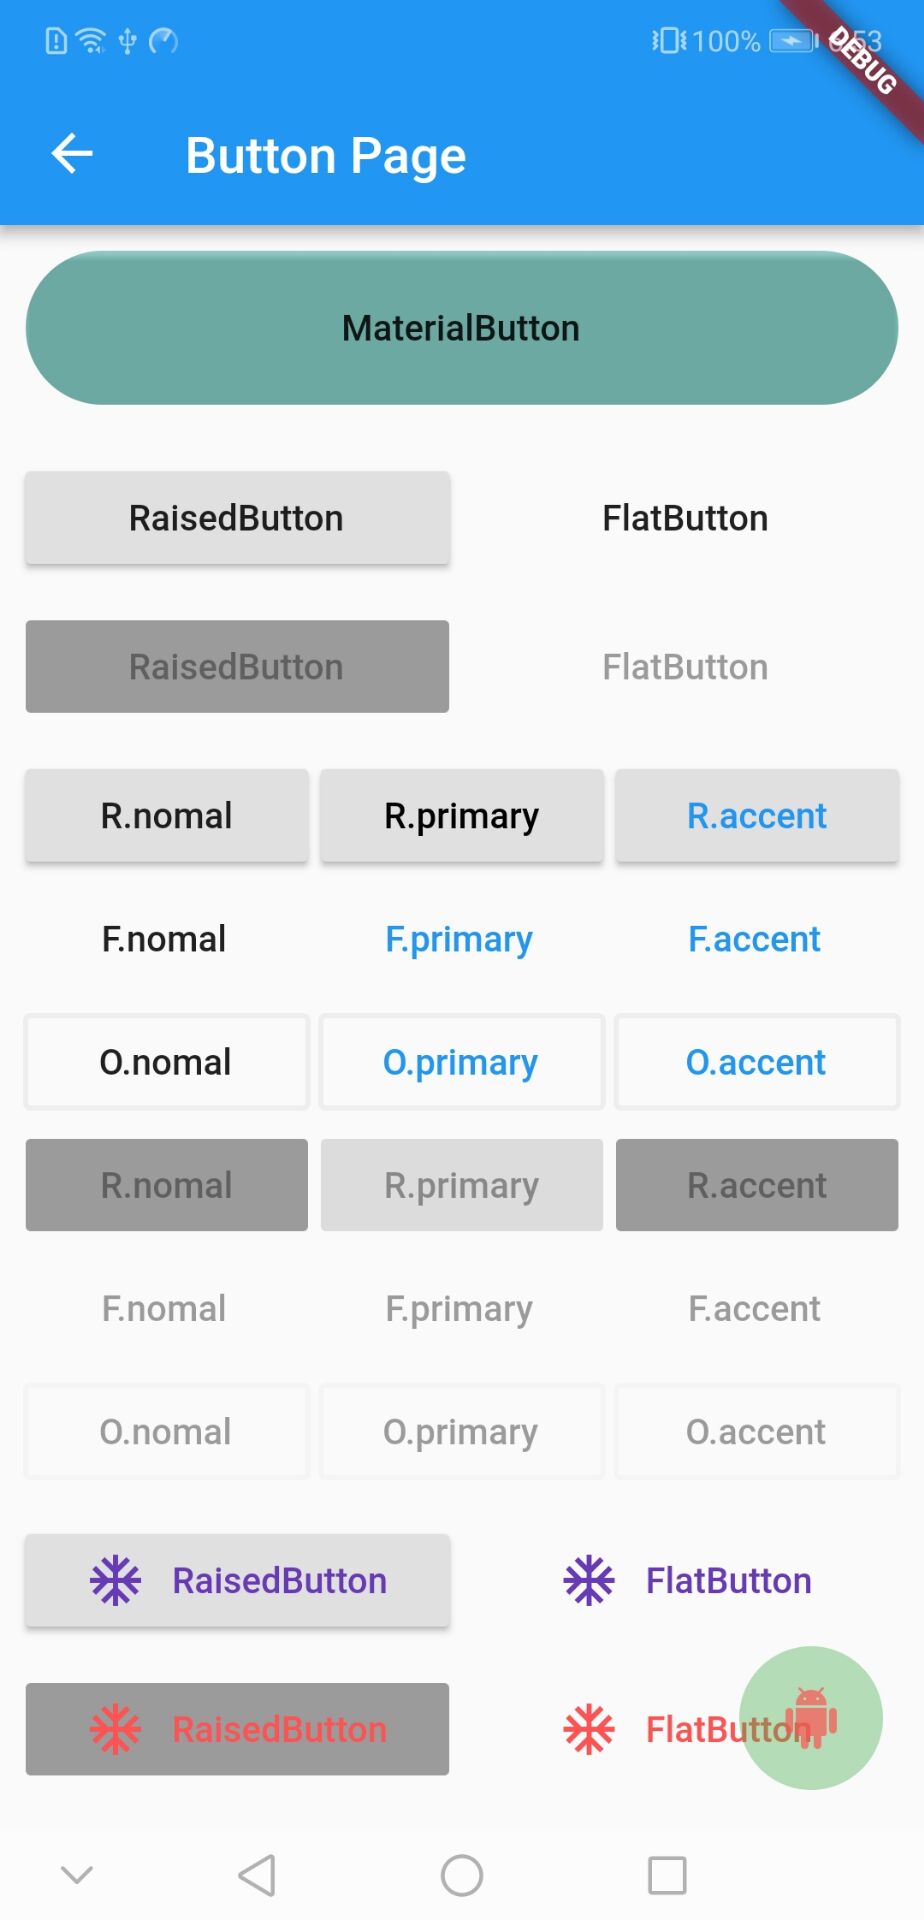
Task: Tap the blue F.primary flat button
Action: [459, 939]
